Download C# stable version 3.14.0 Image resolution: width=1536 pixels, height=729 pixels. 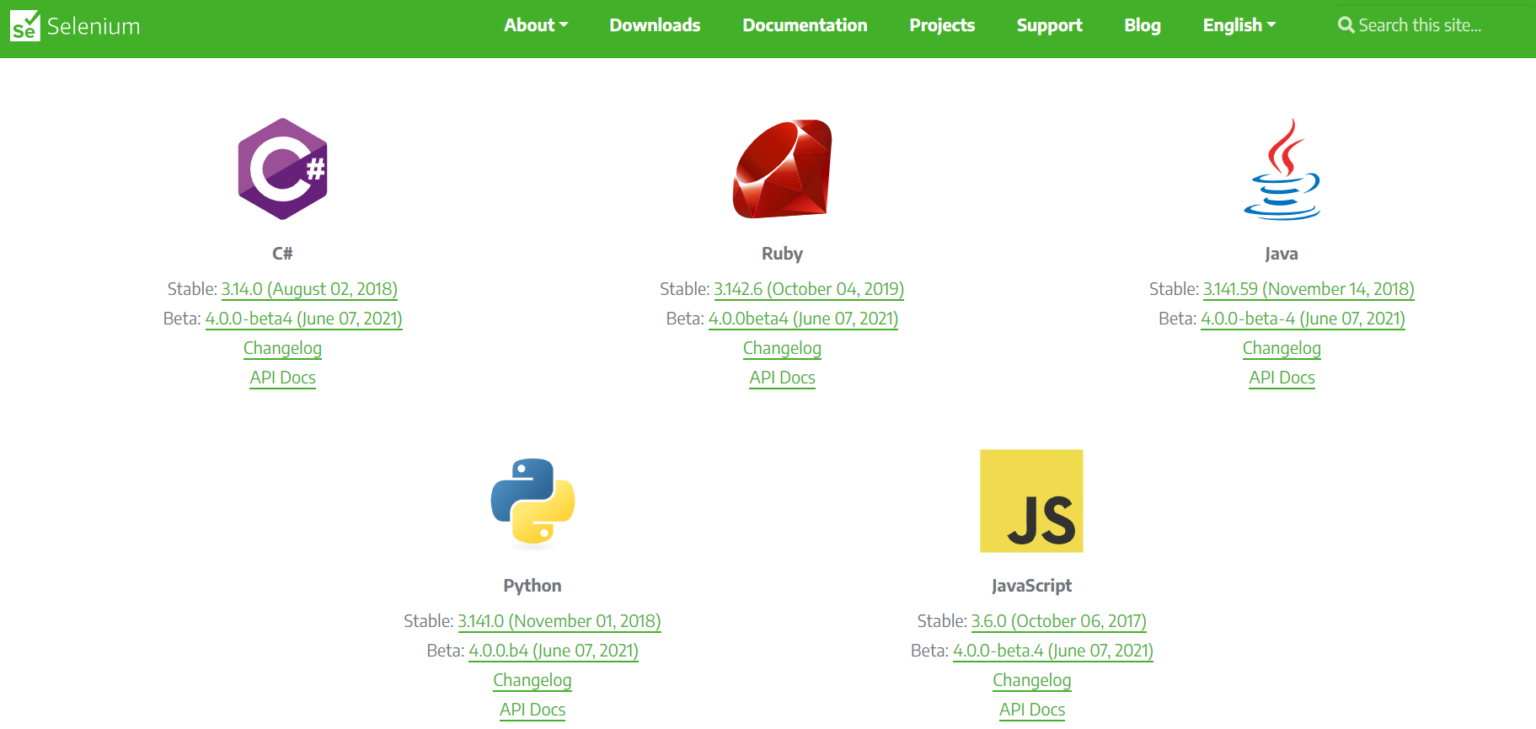click(309, 289)
